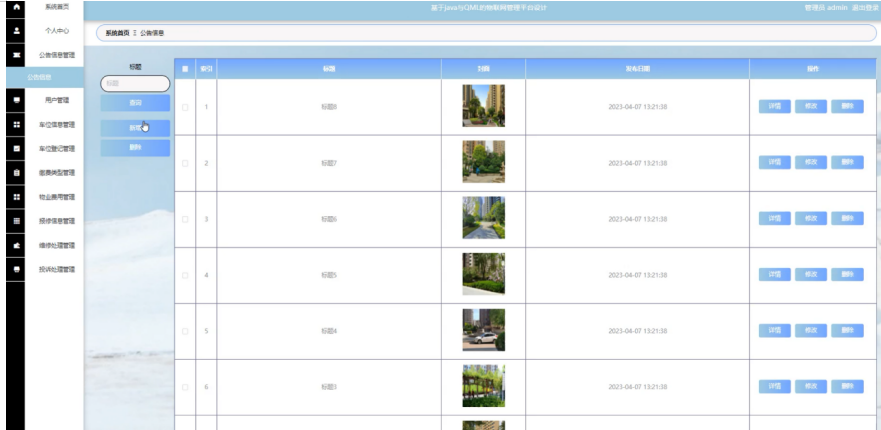Click the 发布日期 column header
Viewport: 881px width, 430px height.
(638, 69)
